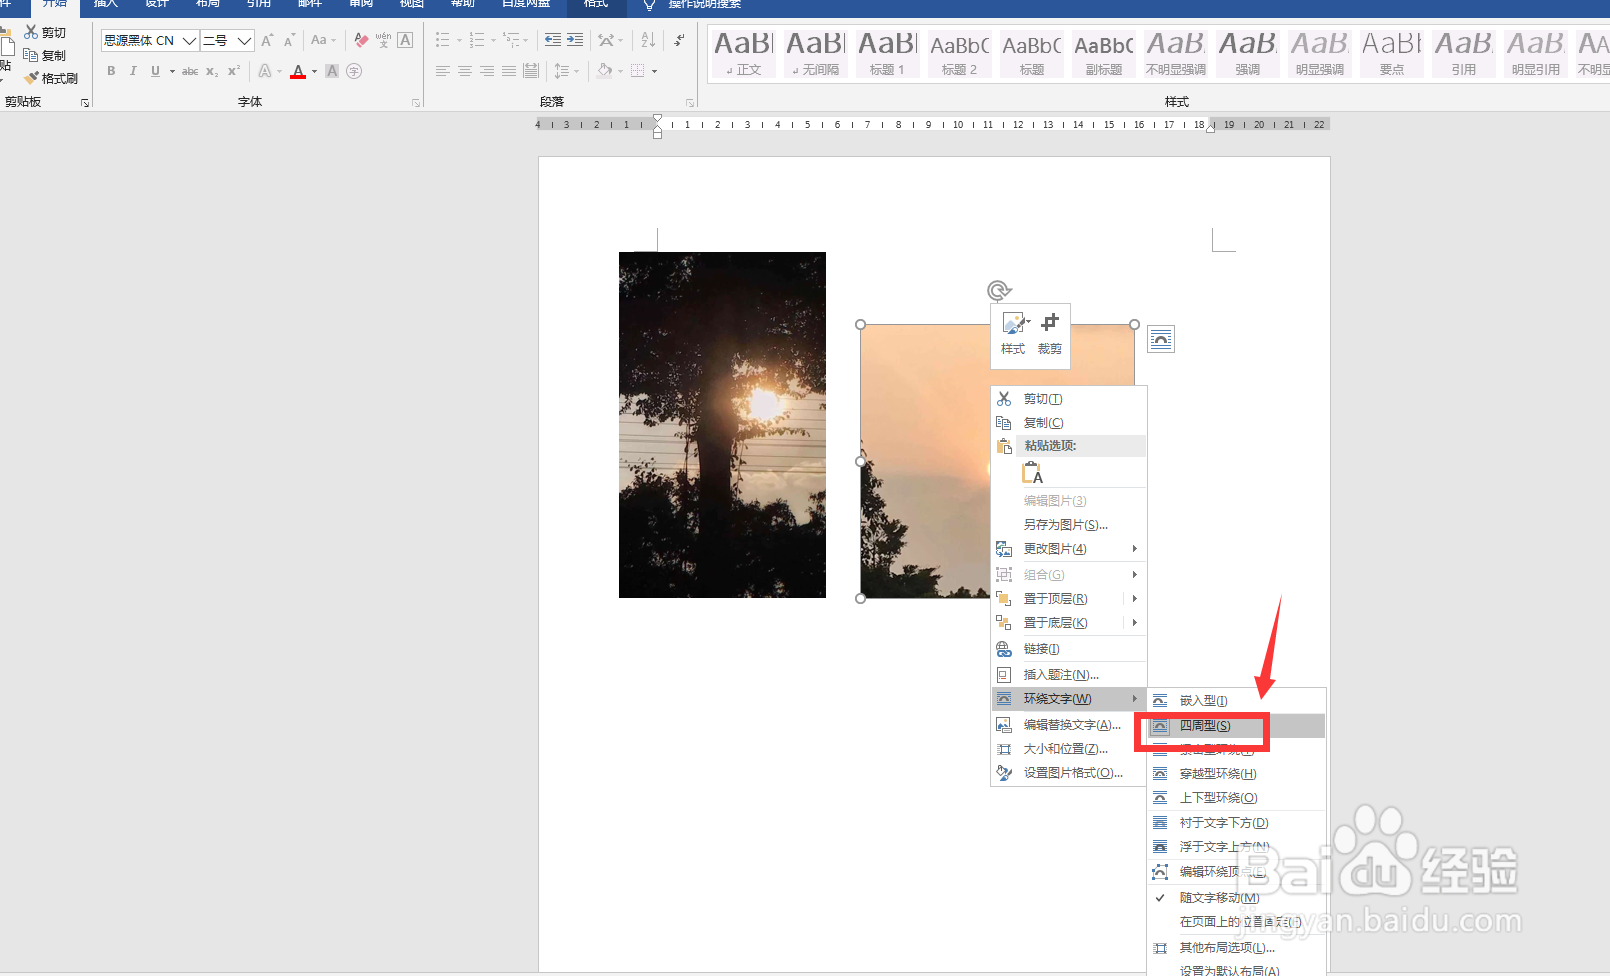Open the line spacing dropdown
The height and width of the screenshot is (976, 1610).
point(566,71)
